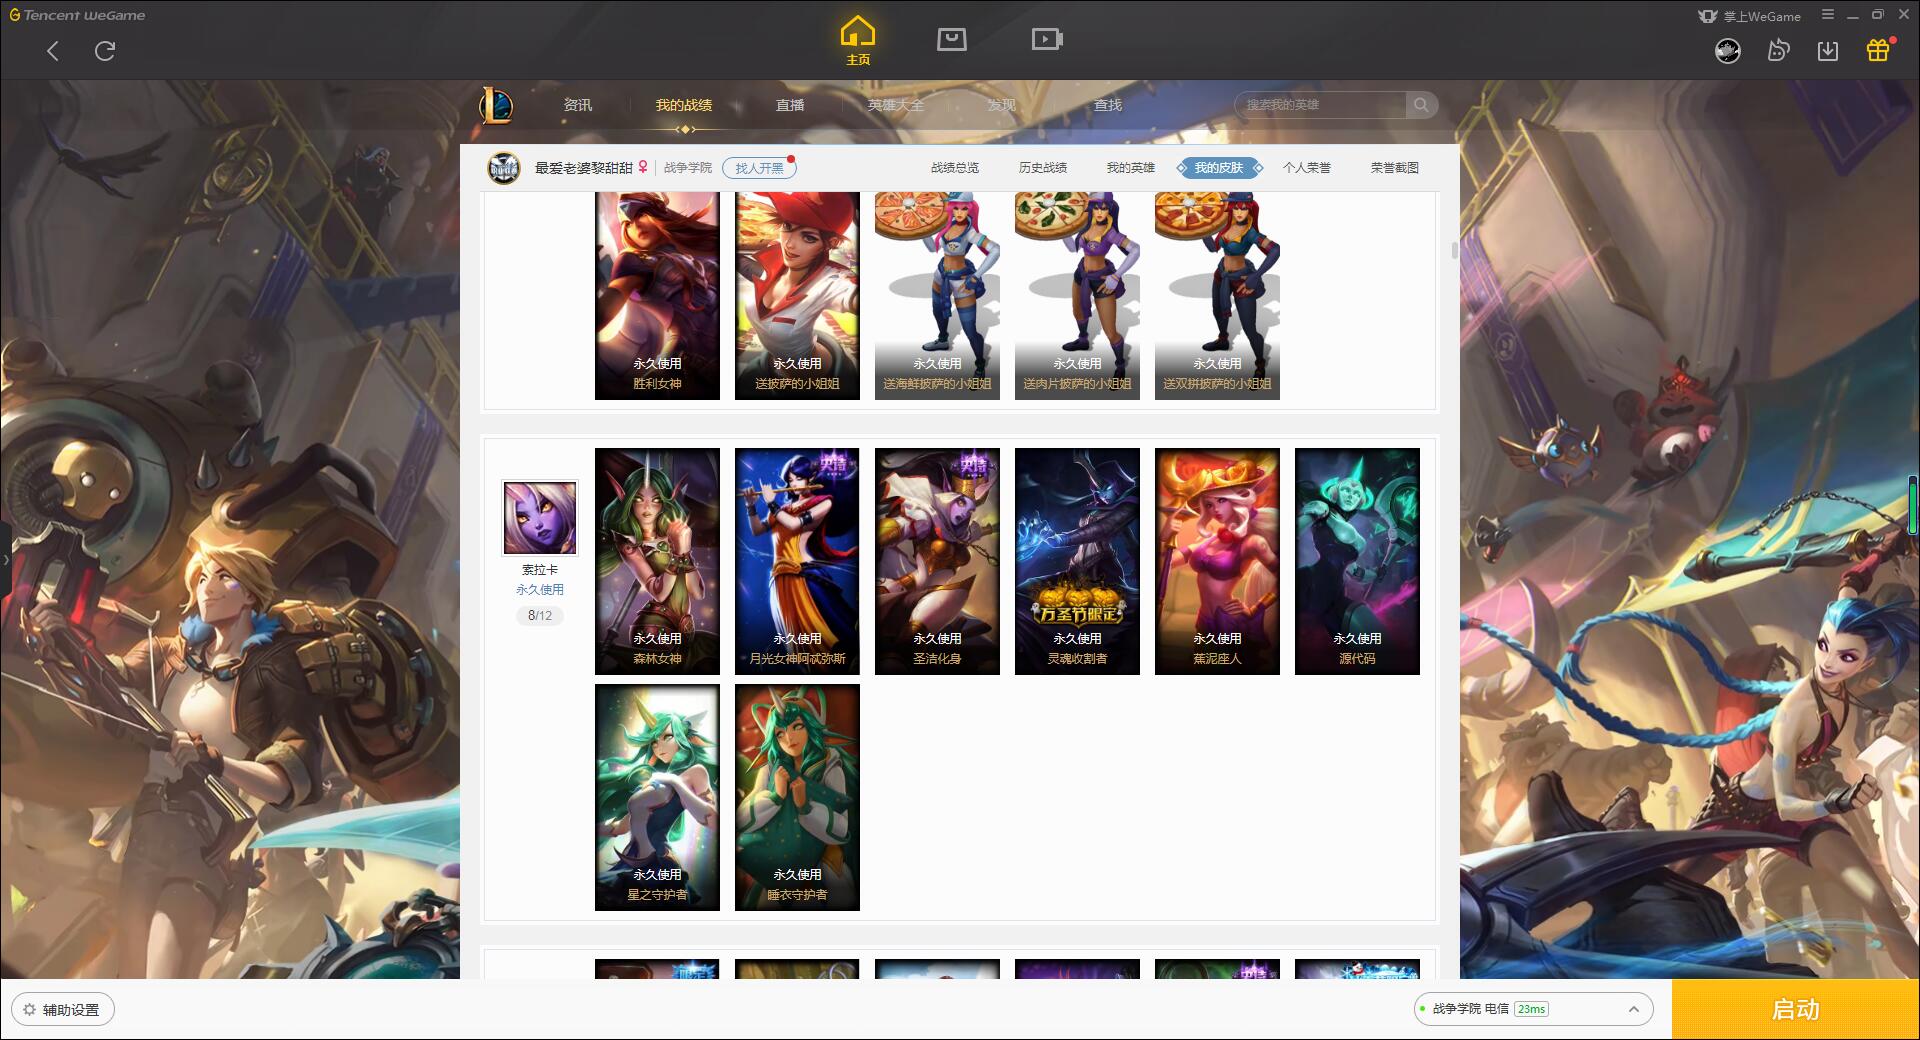Go back with the back arrow
This screenshot has height=1040, width=1920.
(53, 51)
